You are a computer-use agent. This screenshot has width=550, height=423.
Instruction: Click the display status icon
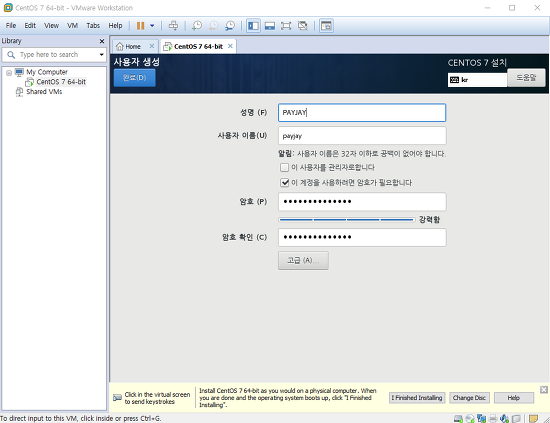(516, 418)
